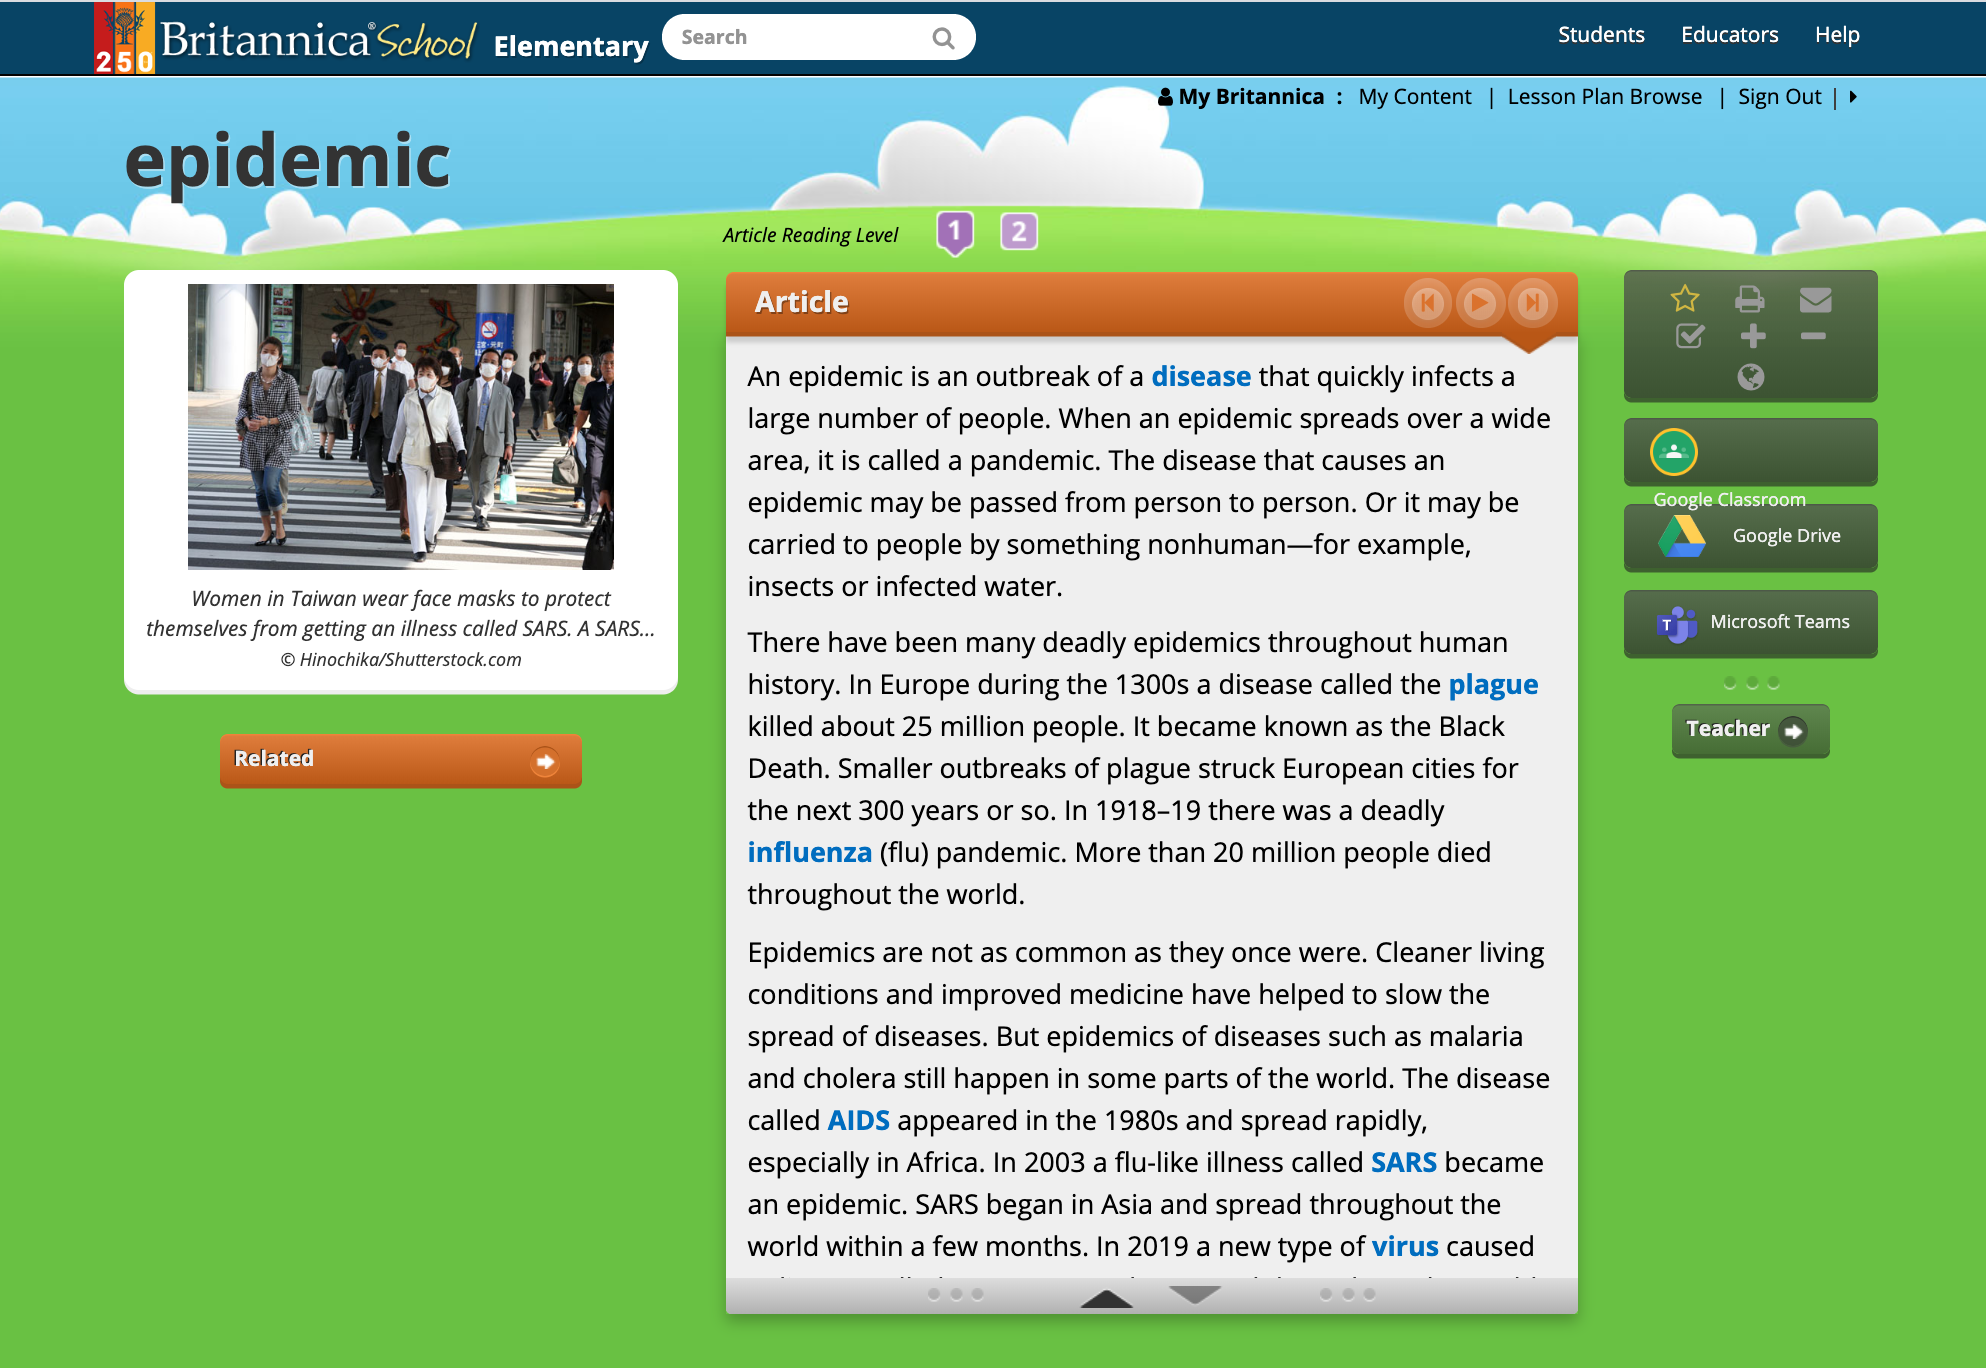Screen dimensions: 1986x1368
Task: Click Sign Out
Action: [x=1779, y=97]
